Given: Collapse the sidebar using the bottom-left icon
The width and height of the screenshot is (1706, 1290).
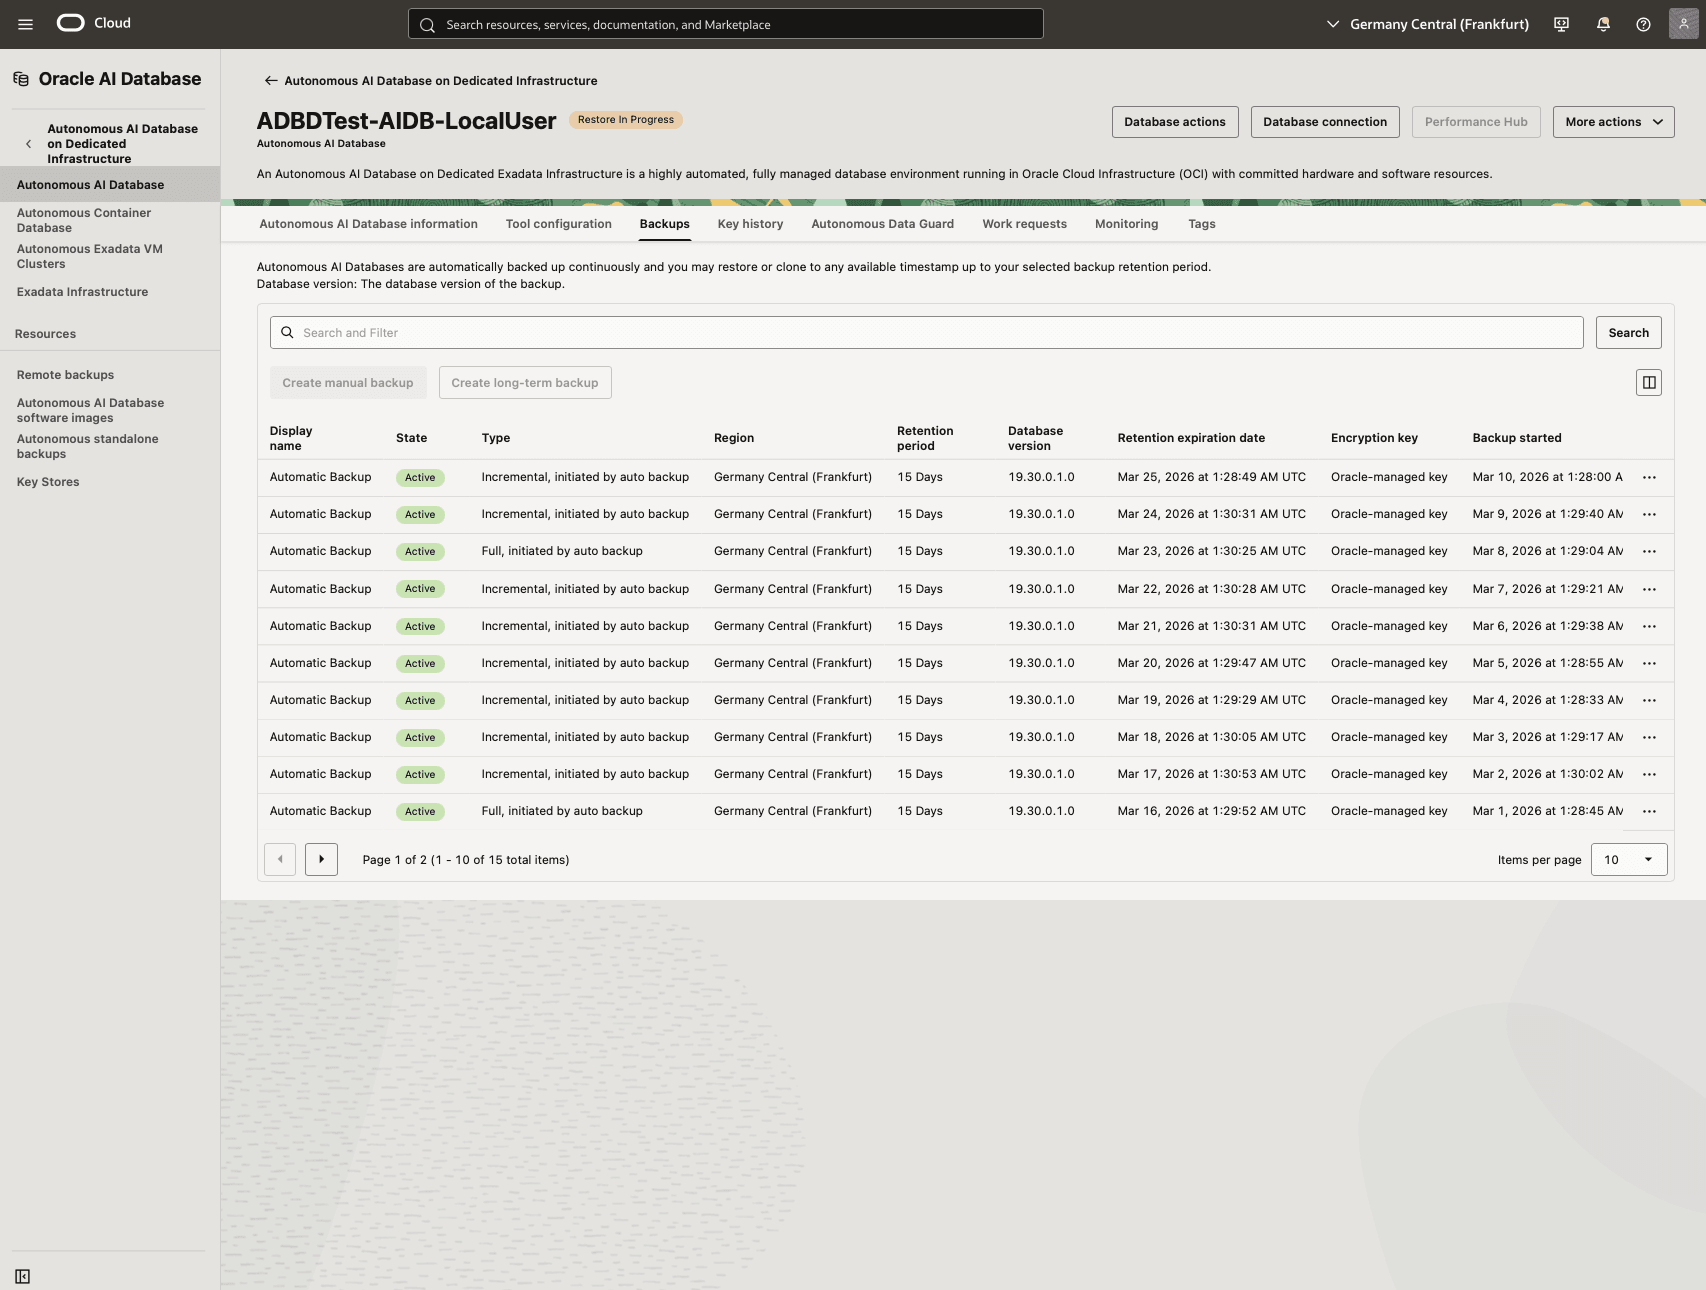Looking at the screenshot, I should point(22,1276).
